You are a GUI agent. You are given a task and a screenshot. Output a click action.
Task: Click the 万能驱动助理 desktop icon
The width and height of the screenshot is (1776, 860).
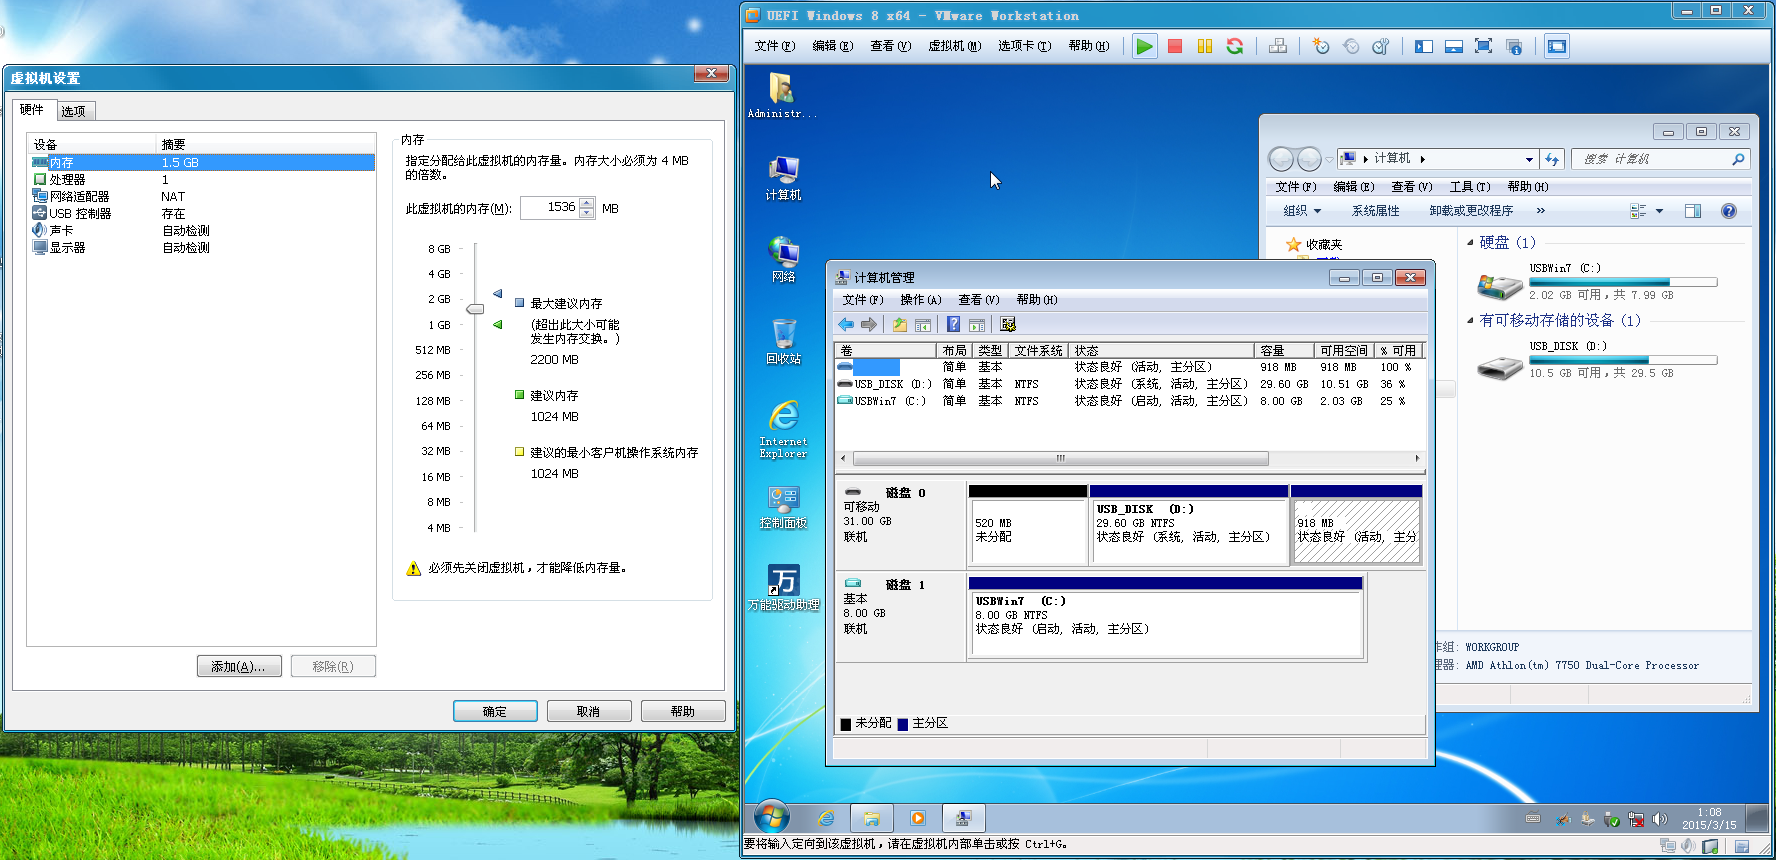tap(783, 588)
